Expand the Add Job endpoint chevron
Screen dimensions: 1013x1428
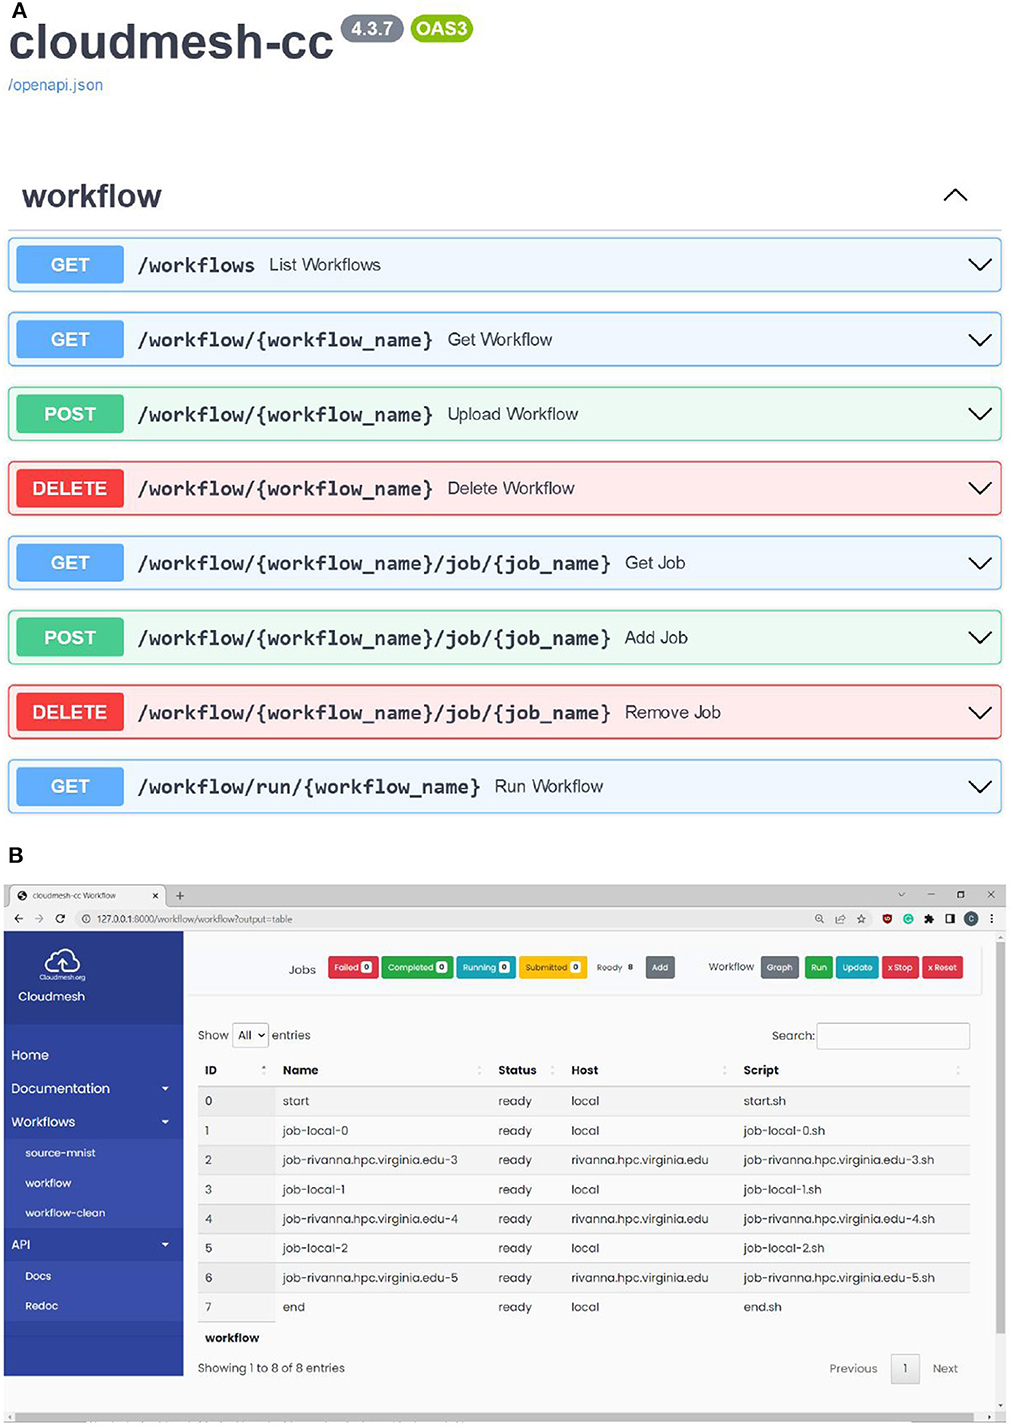980,637
